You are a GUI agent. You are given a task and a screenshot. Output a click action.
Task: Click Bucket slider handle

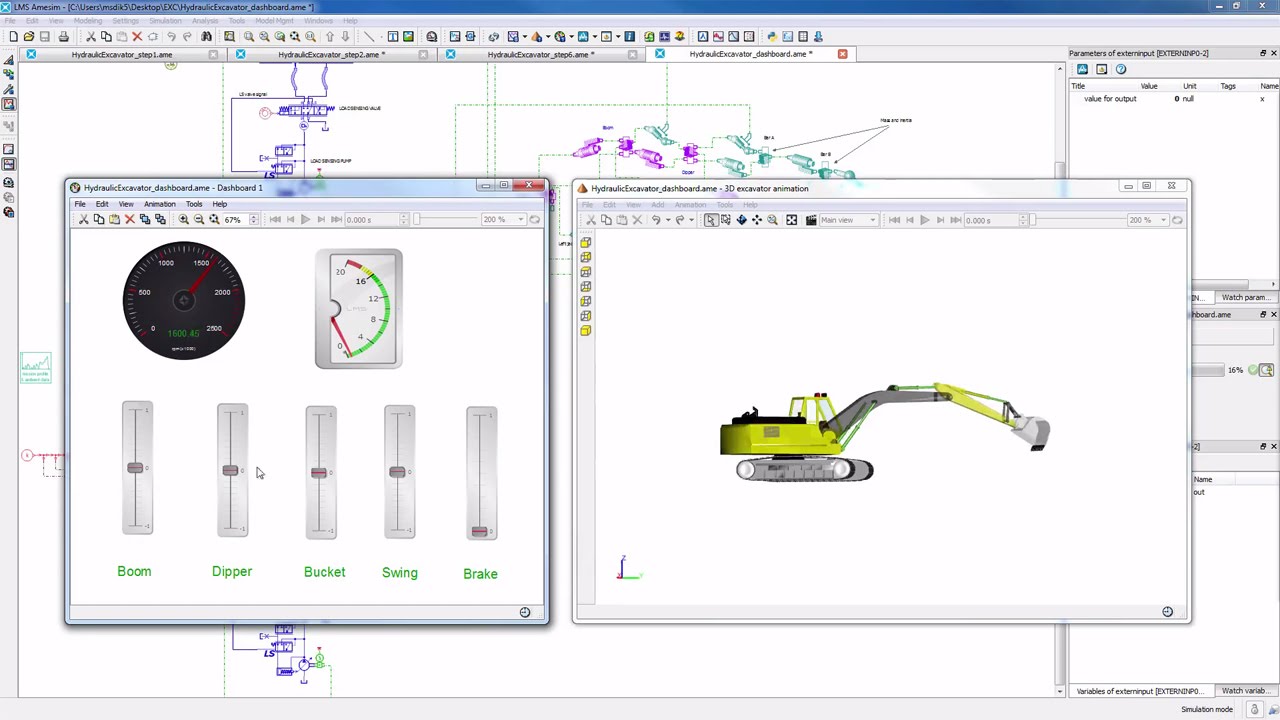(319, 473)
